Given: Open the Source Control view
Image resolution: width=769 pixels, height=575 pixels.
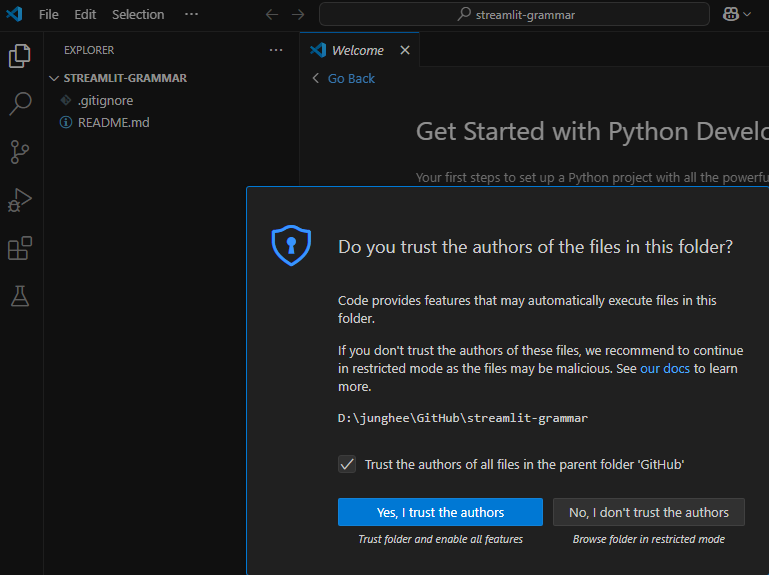Looking at the screenshot, I should (20, 151).
